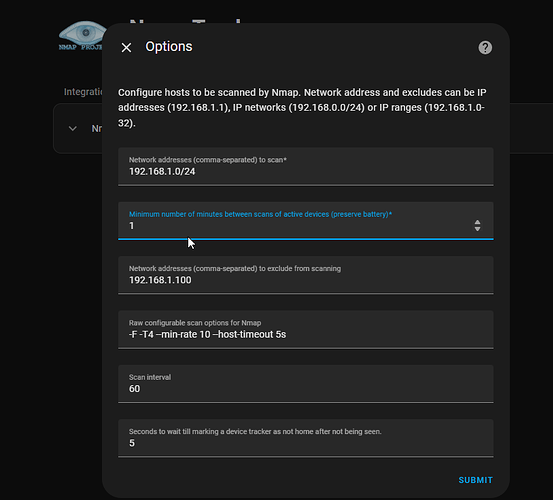Click the 192.168.1.100 excluded address value
553x500 pixels.
160,280
